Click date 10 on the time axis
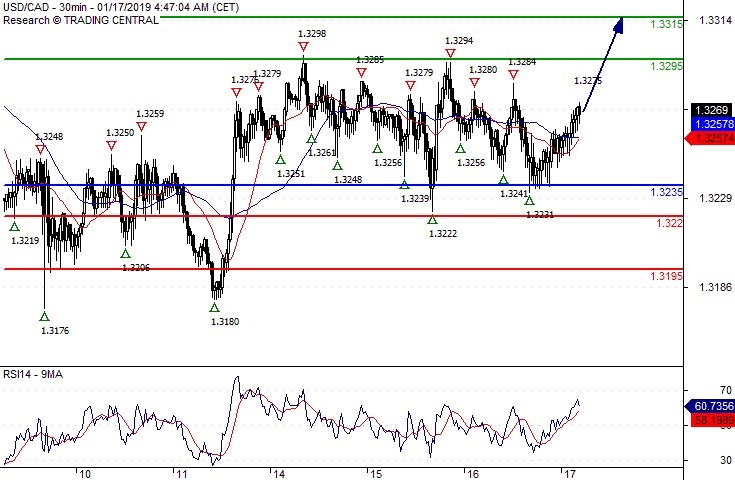Viewport: 735px width, 480px height. click(85, 474)
